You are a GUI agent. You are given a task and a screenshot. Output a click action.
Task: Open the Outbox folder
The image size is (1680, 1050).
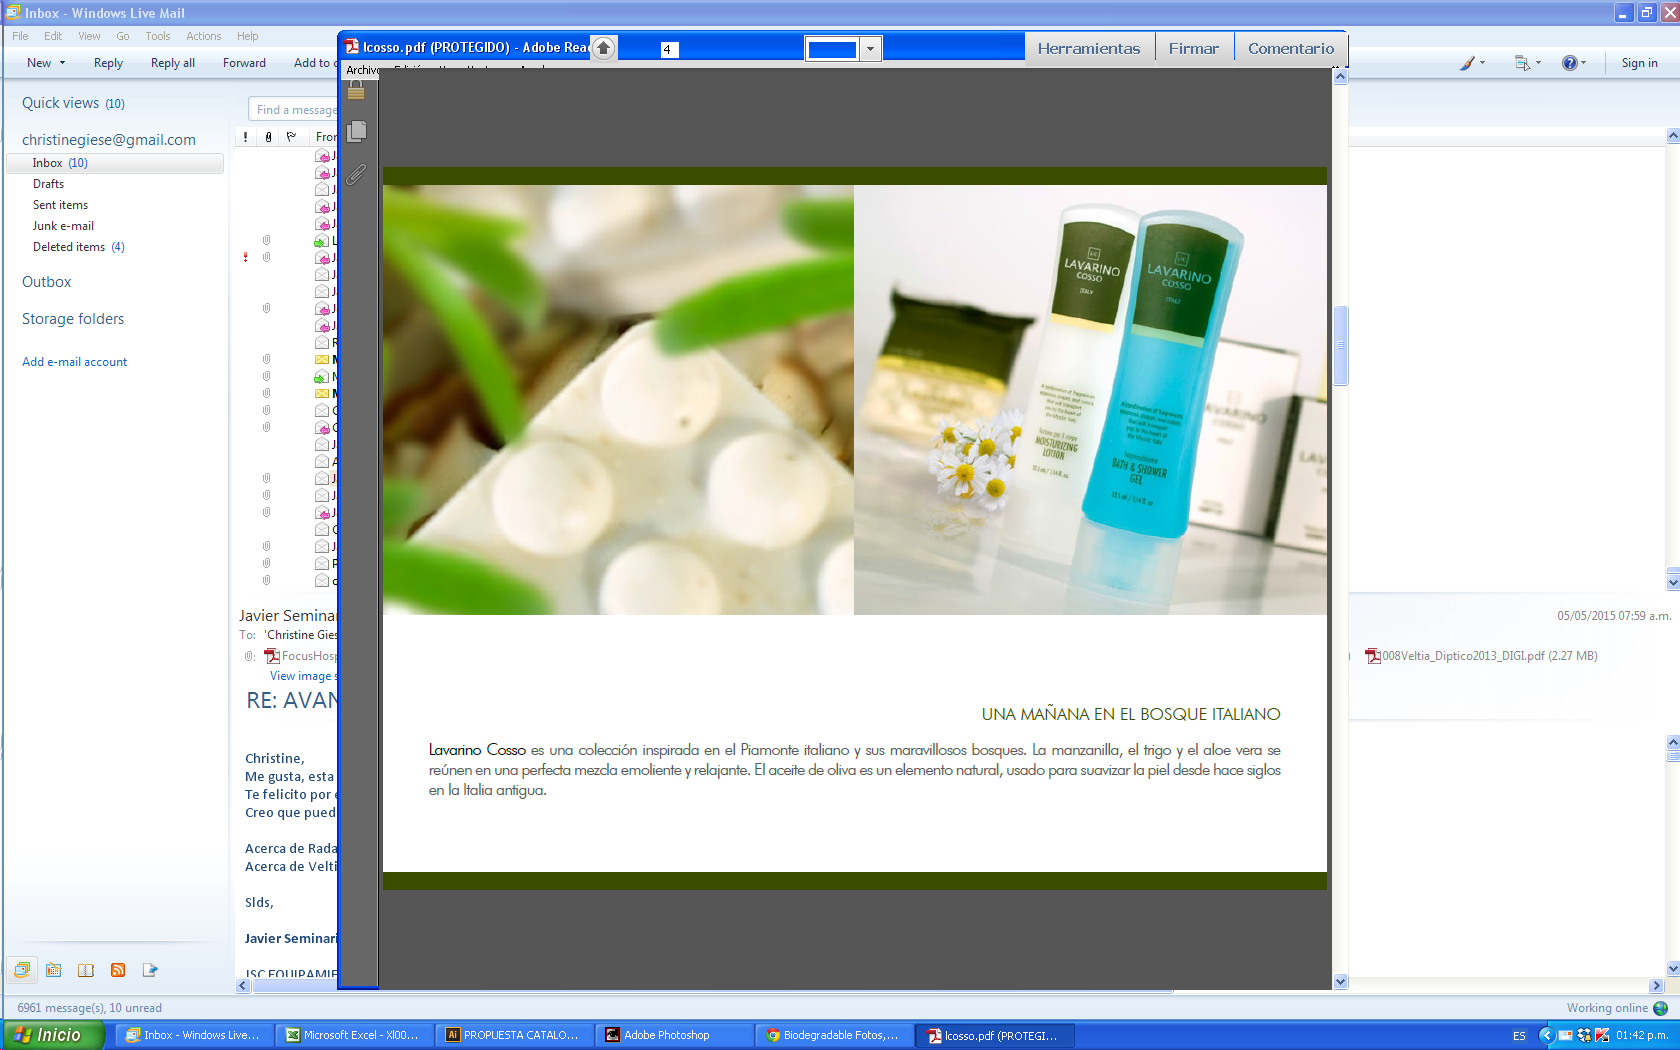coord(47,282)
